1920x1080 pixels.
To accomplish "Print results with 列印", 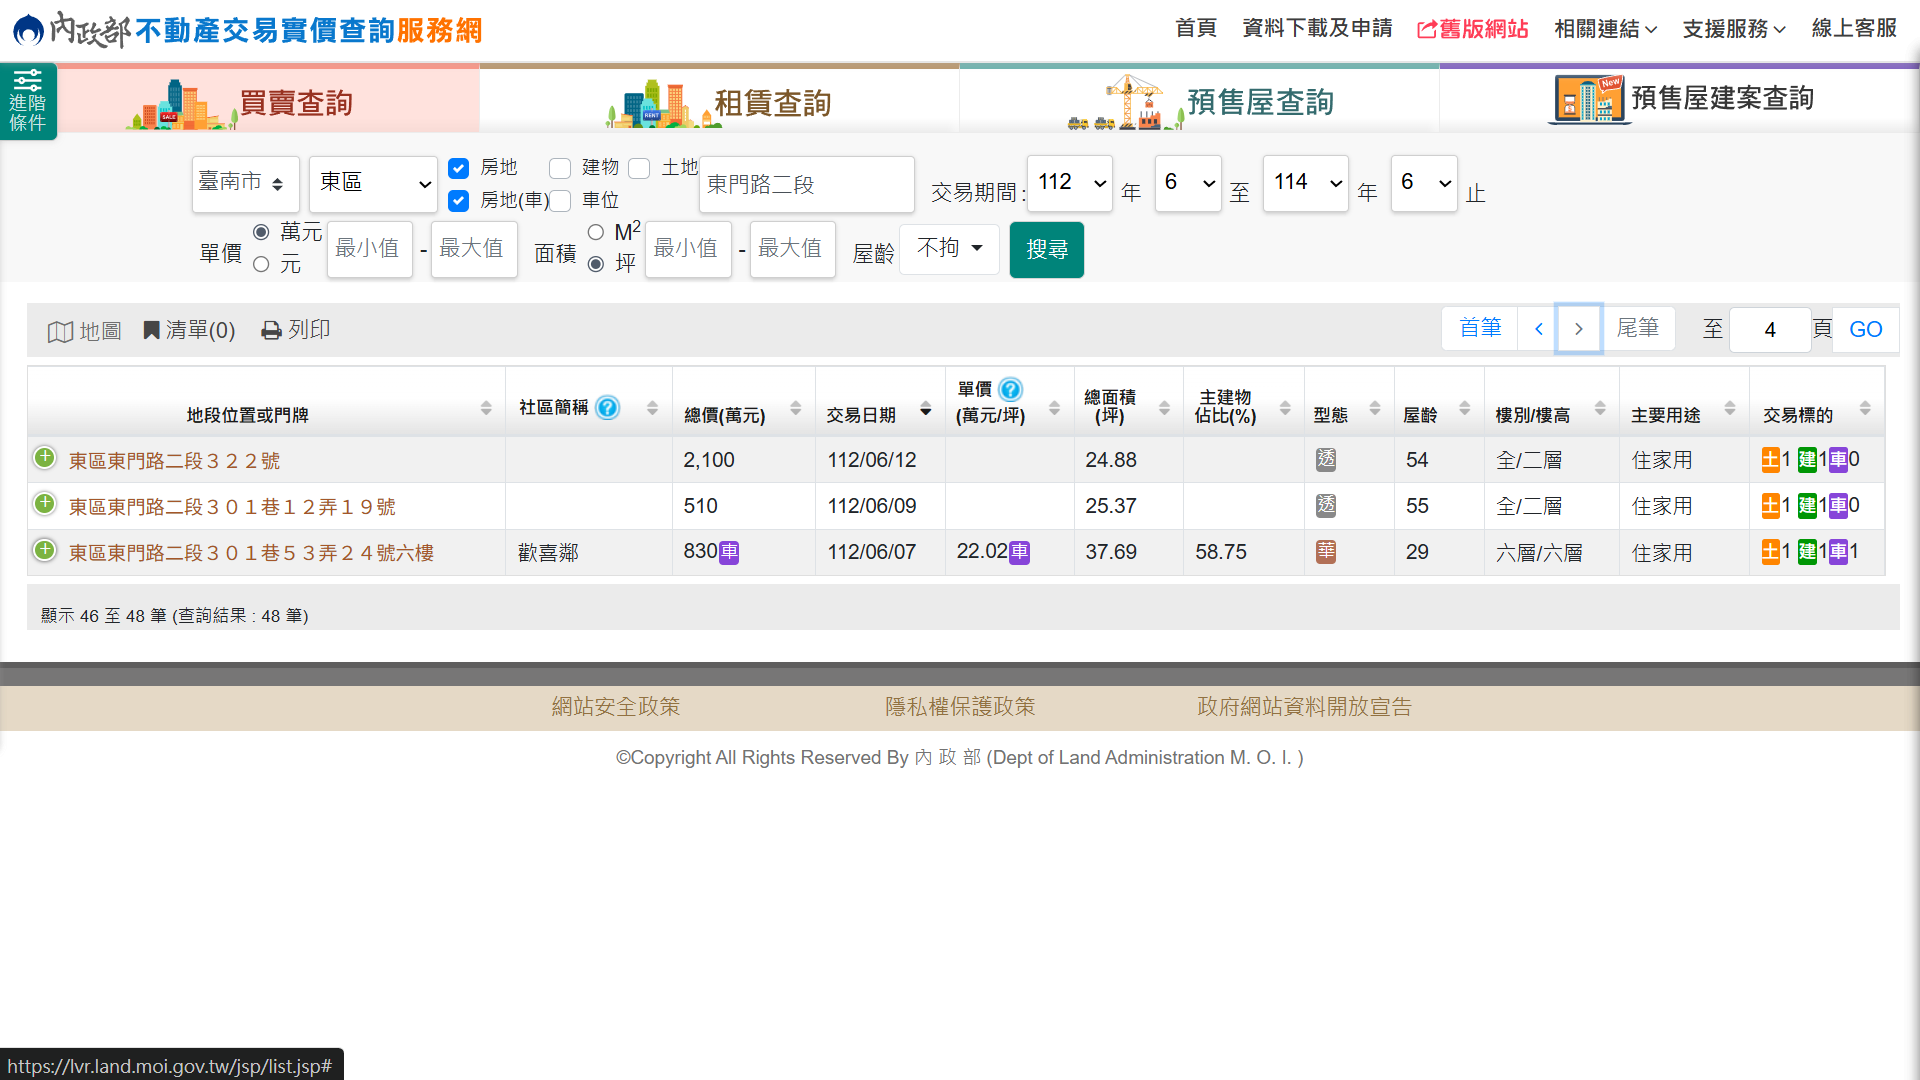I will (x=296, y=330).
